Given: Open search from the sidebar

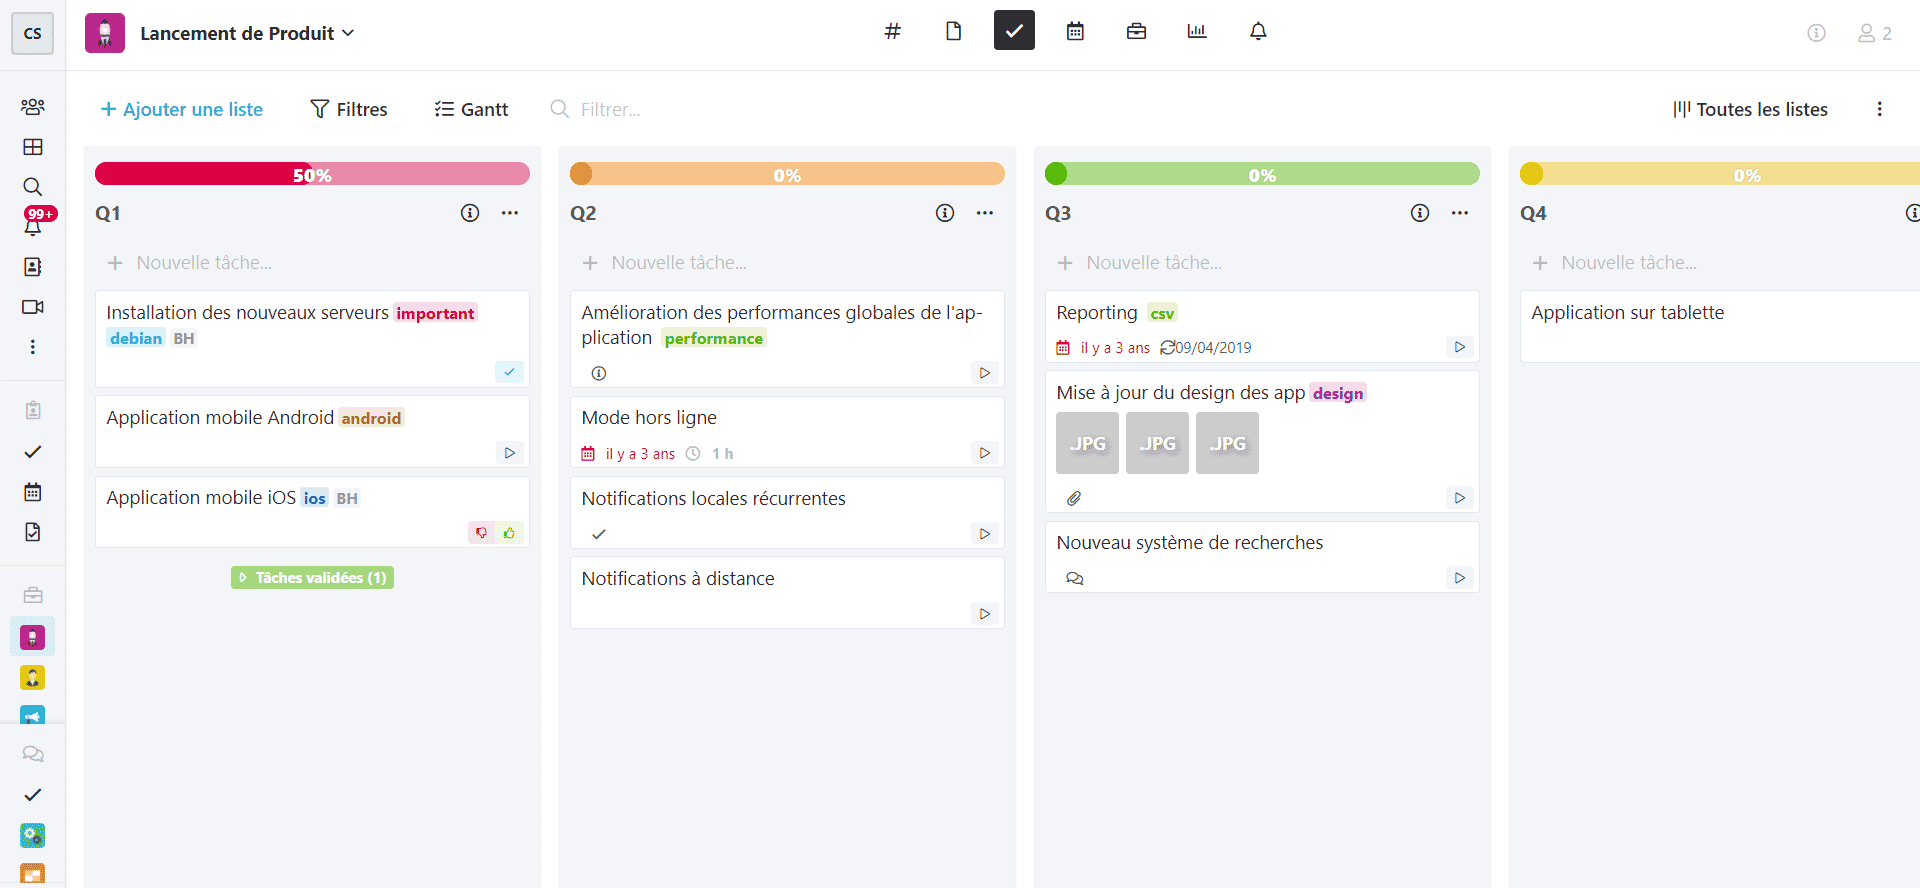Looking at the screenshot, I should point(32,187).
